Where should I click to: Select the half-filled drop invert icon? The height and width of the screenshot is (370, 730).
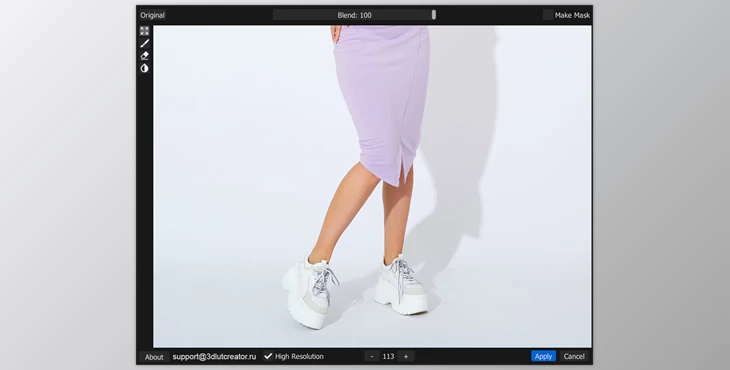[x=144, y=68]
